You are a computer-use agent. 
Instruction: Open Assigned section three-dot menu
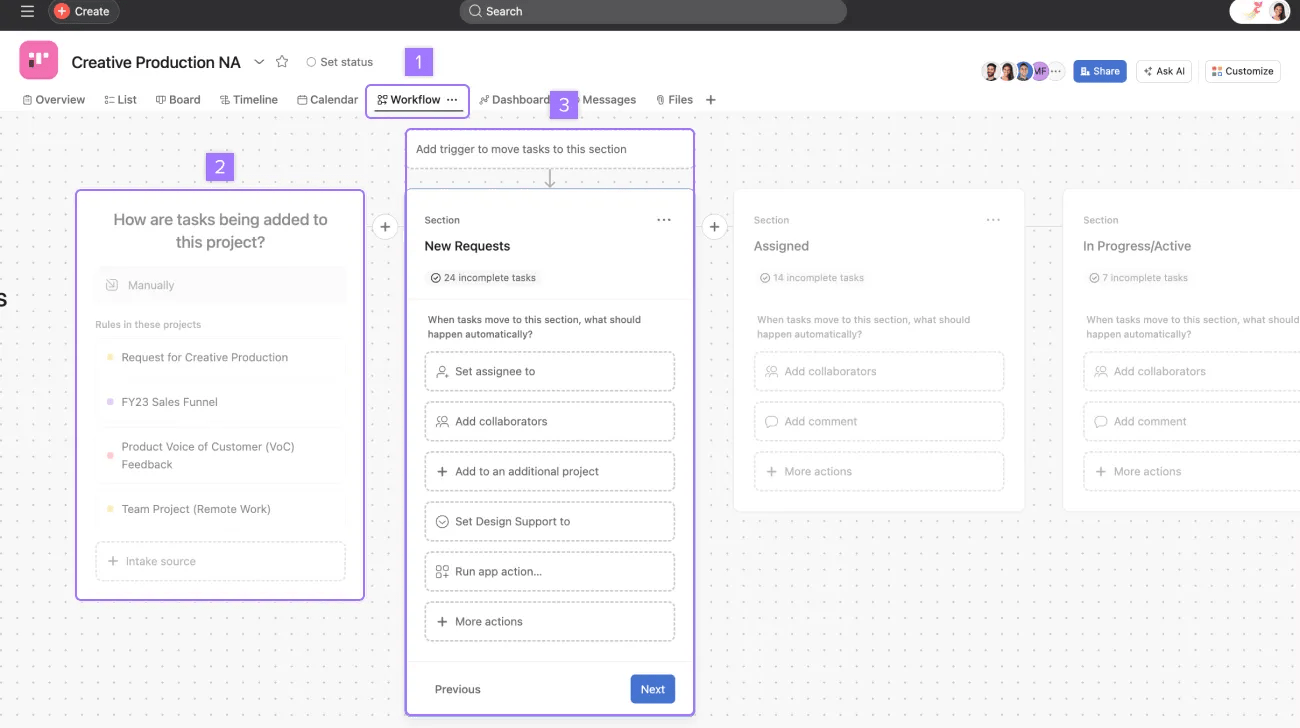(993, 220)
